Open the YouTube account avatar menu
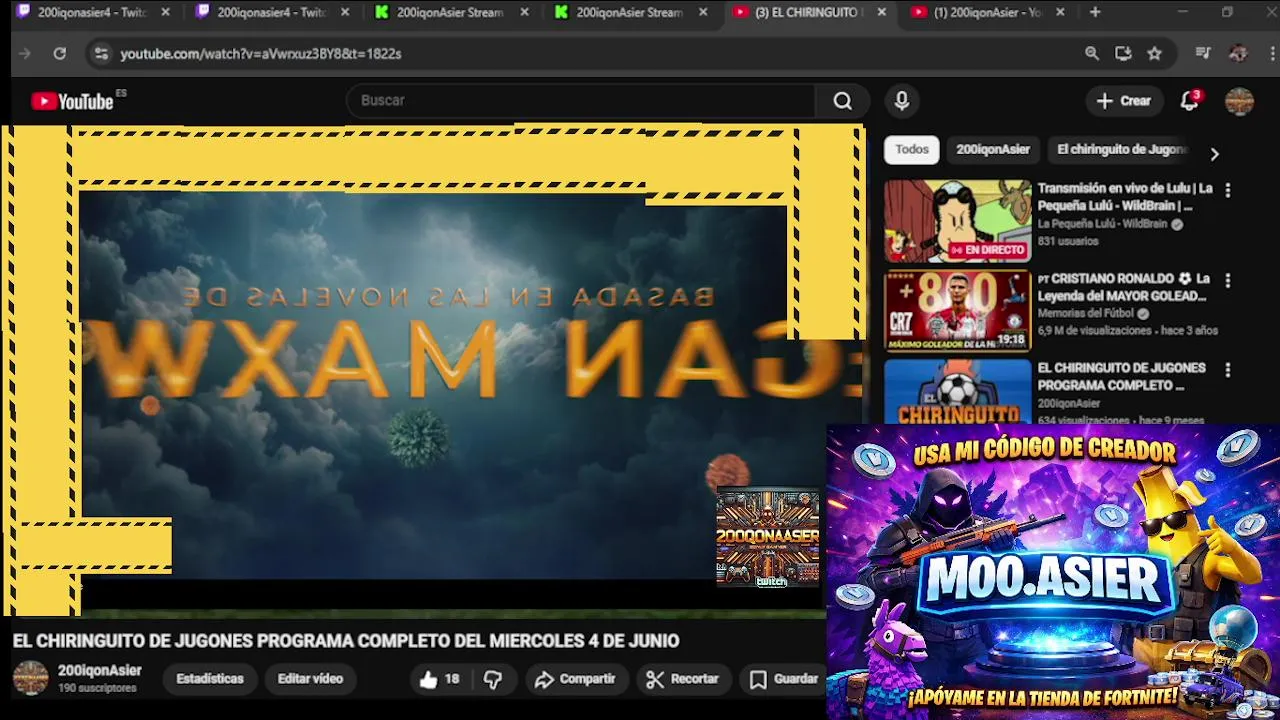1280x720 pixels. click(1239, 101)
